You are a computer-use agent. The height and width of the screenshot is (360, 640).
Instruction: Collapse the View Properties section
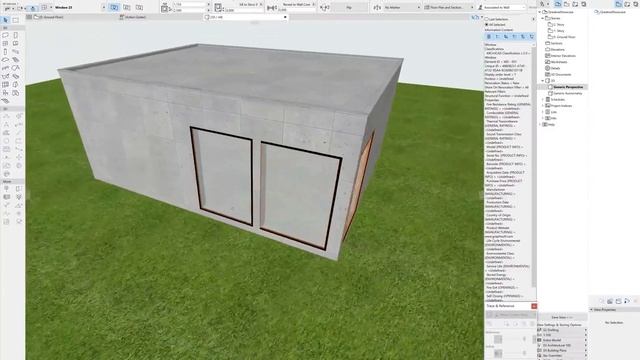591,310
